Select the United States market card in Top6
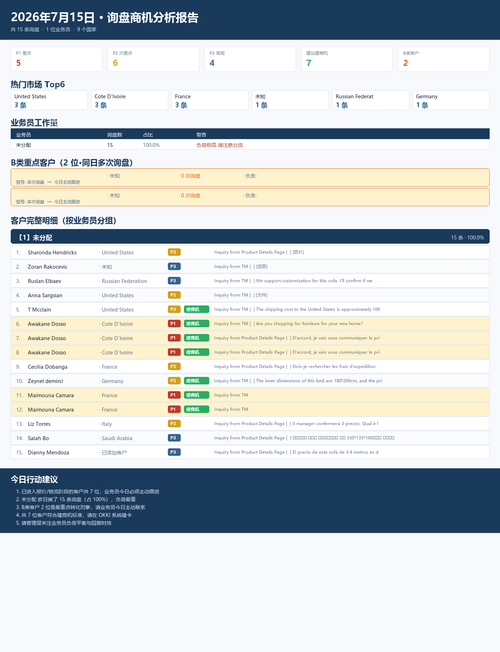This screenshot has height=652, width=500. [49, 100]
